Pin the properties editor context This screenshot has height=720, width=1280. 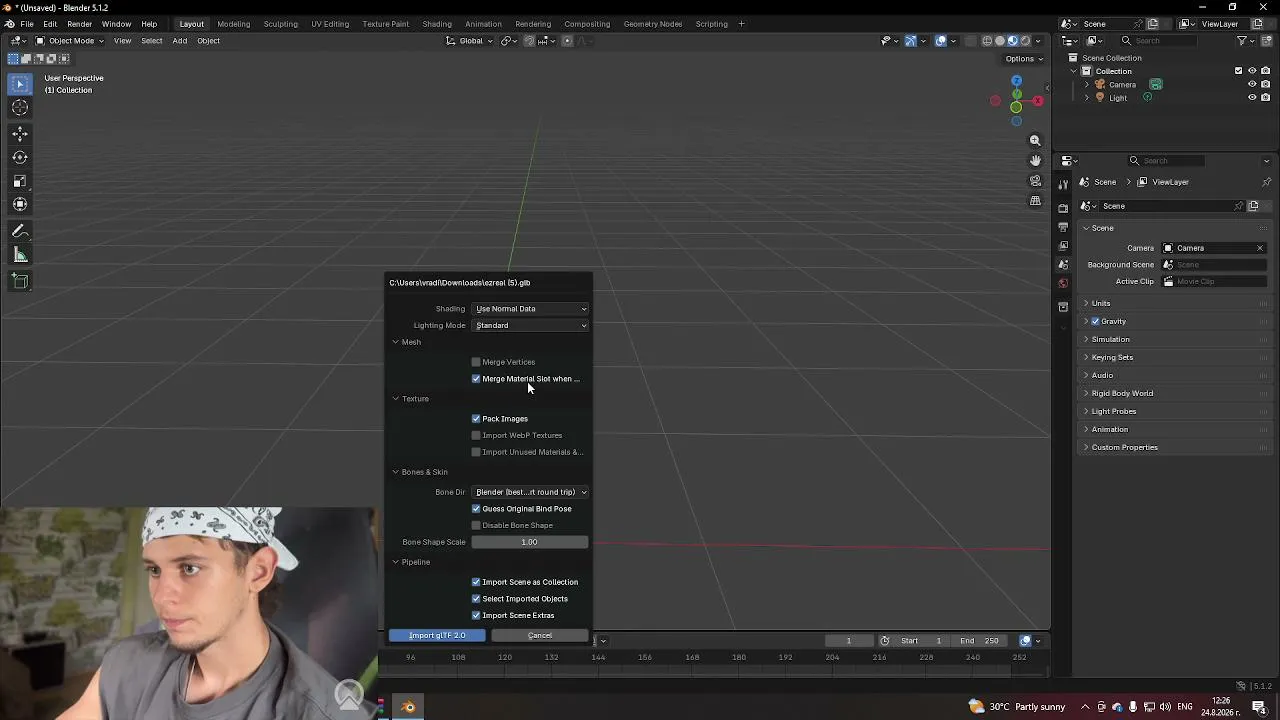(1266, 182)
